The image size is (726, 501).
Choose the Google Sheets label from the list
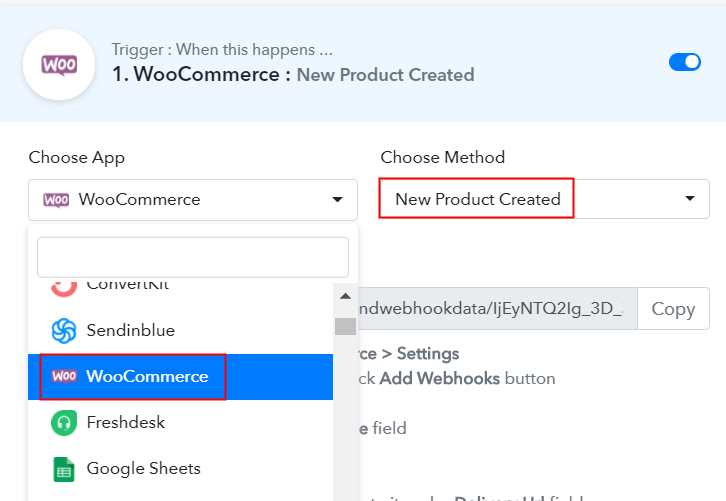coord(143,468)
